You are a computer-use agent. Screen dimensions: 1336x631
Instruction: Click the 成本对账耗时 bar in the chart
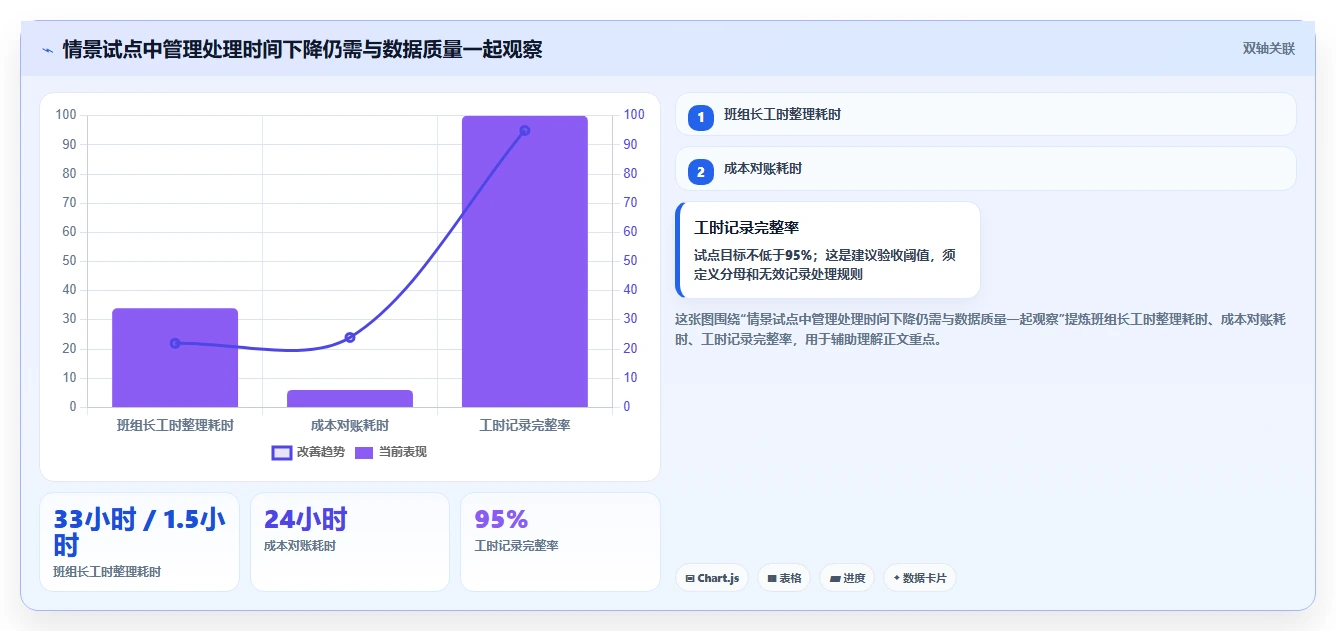350,399
